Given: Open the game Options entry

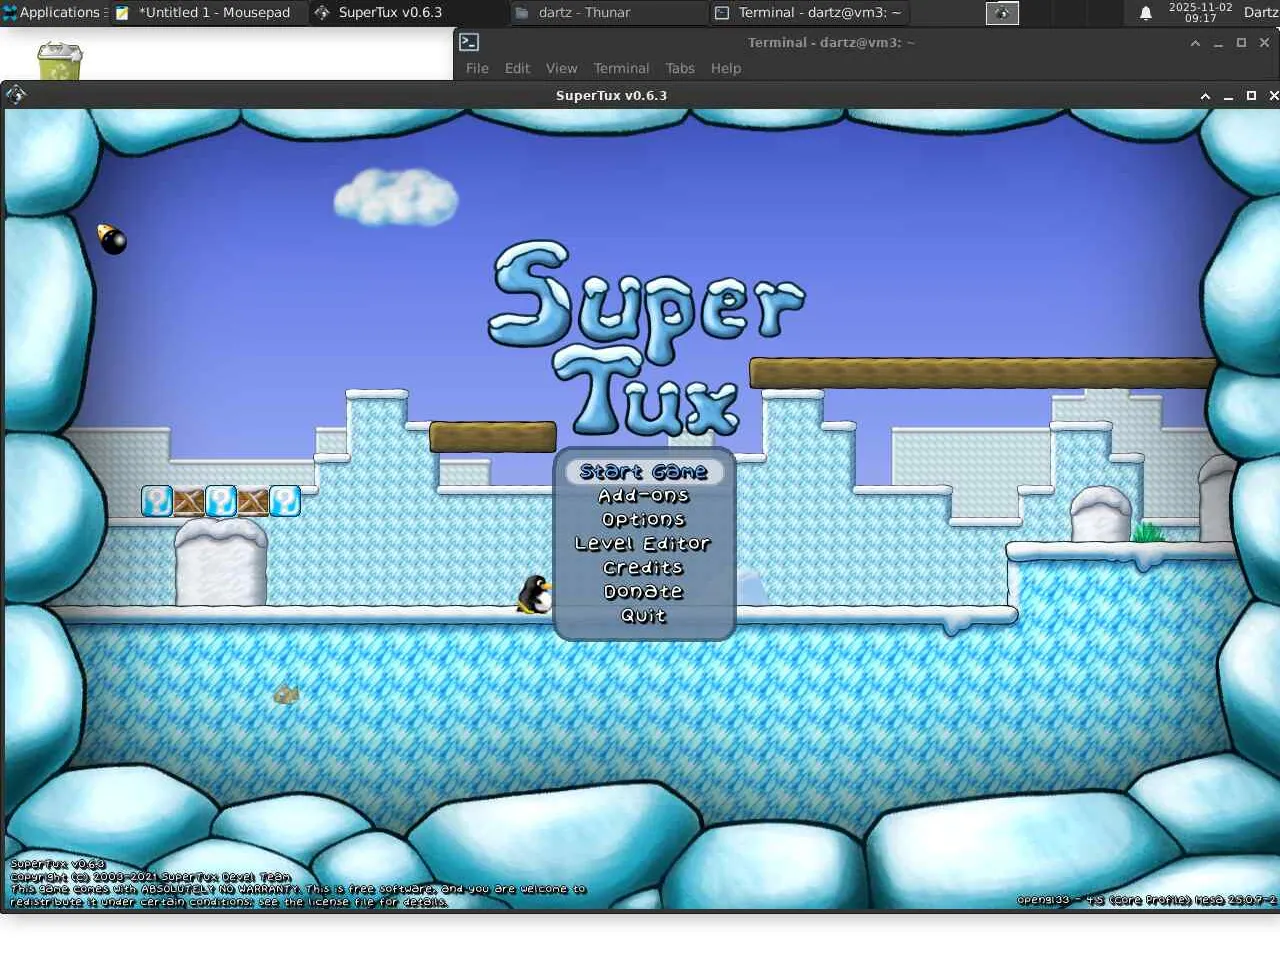Looking at the screenshot, I should (x=644, y=519).
